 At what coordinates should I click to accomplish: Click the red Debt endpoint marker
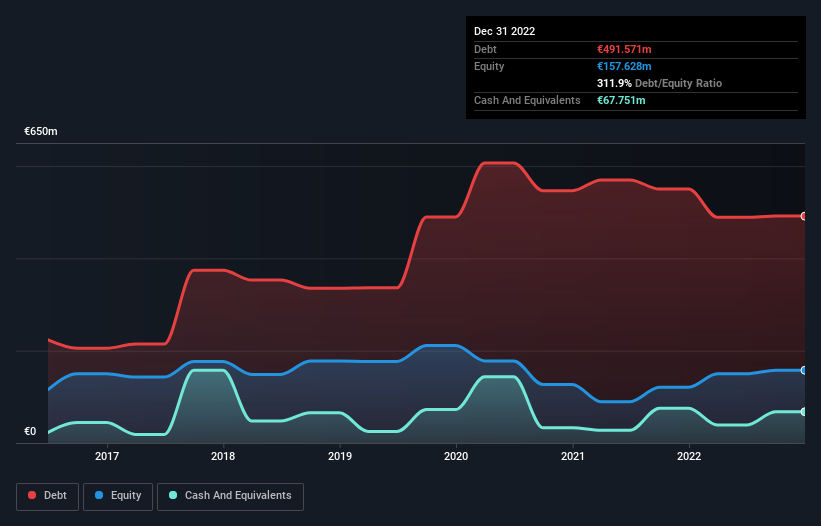pos(804,216)
